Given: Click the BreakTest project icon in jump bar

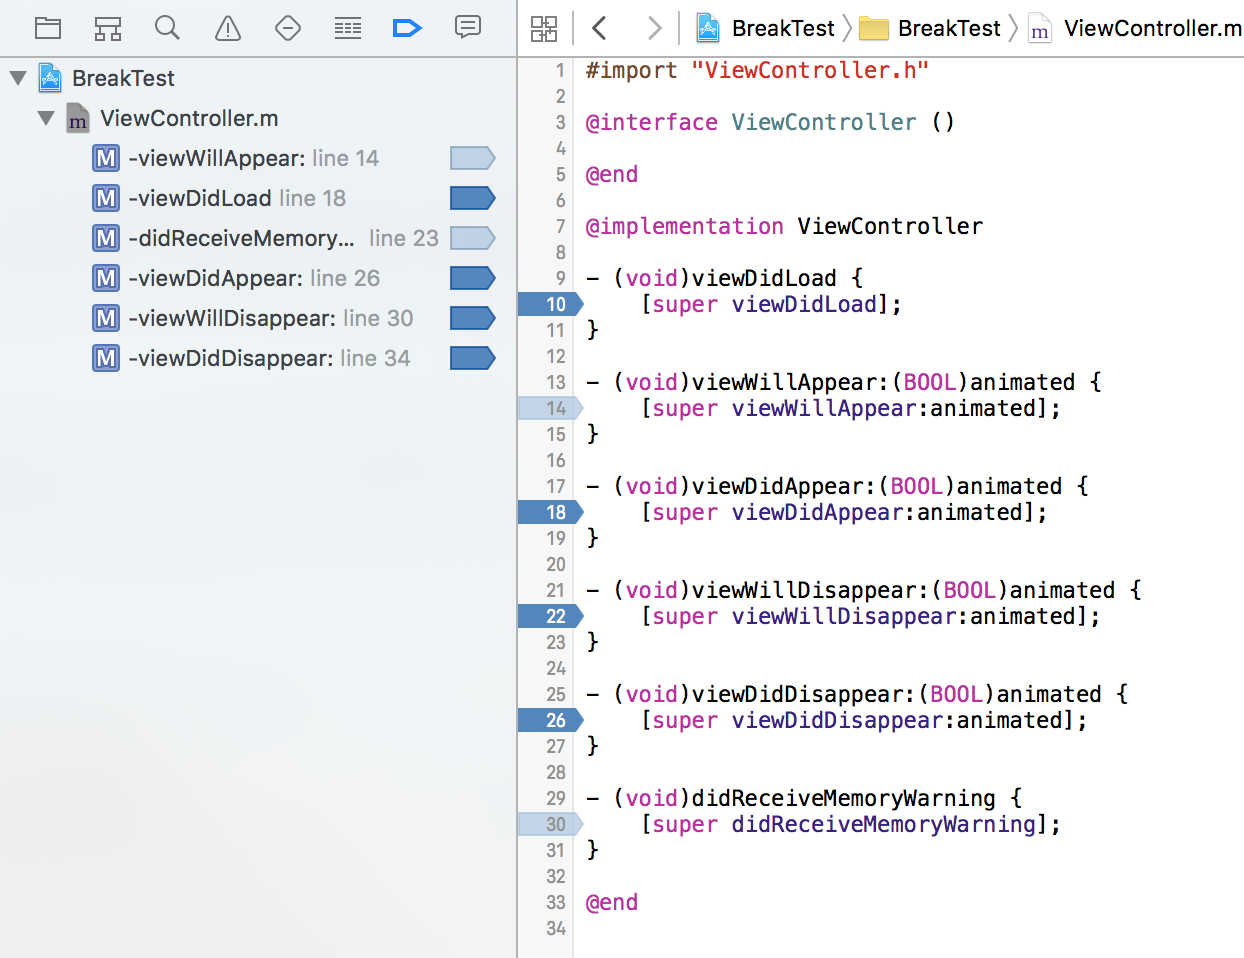Looking at the screenshot, I should point(708,28).
